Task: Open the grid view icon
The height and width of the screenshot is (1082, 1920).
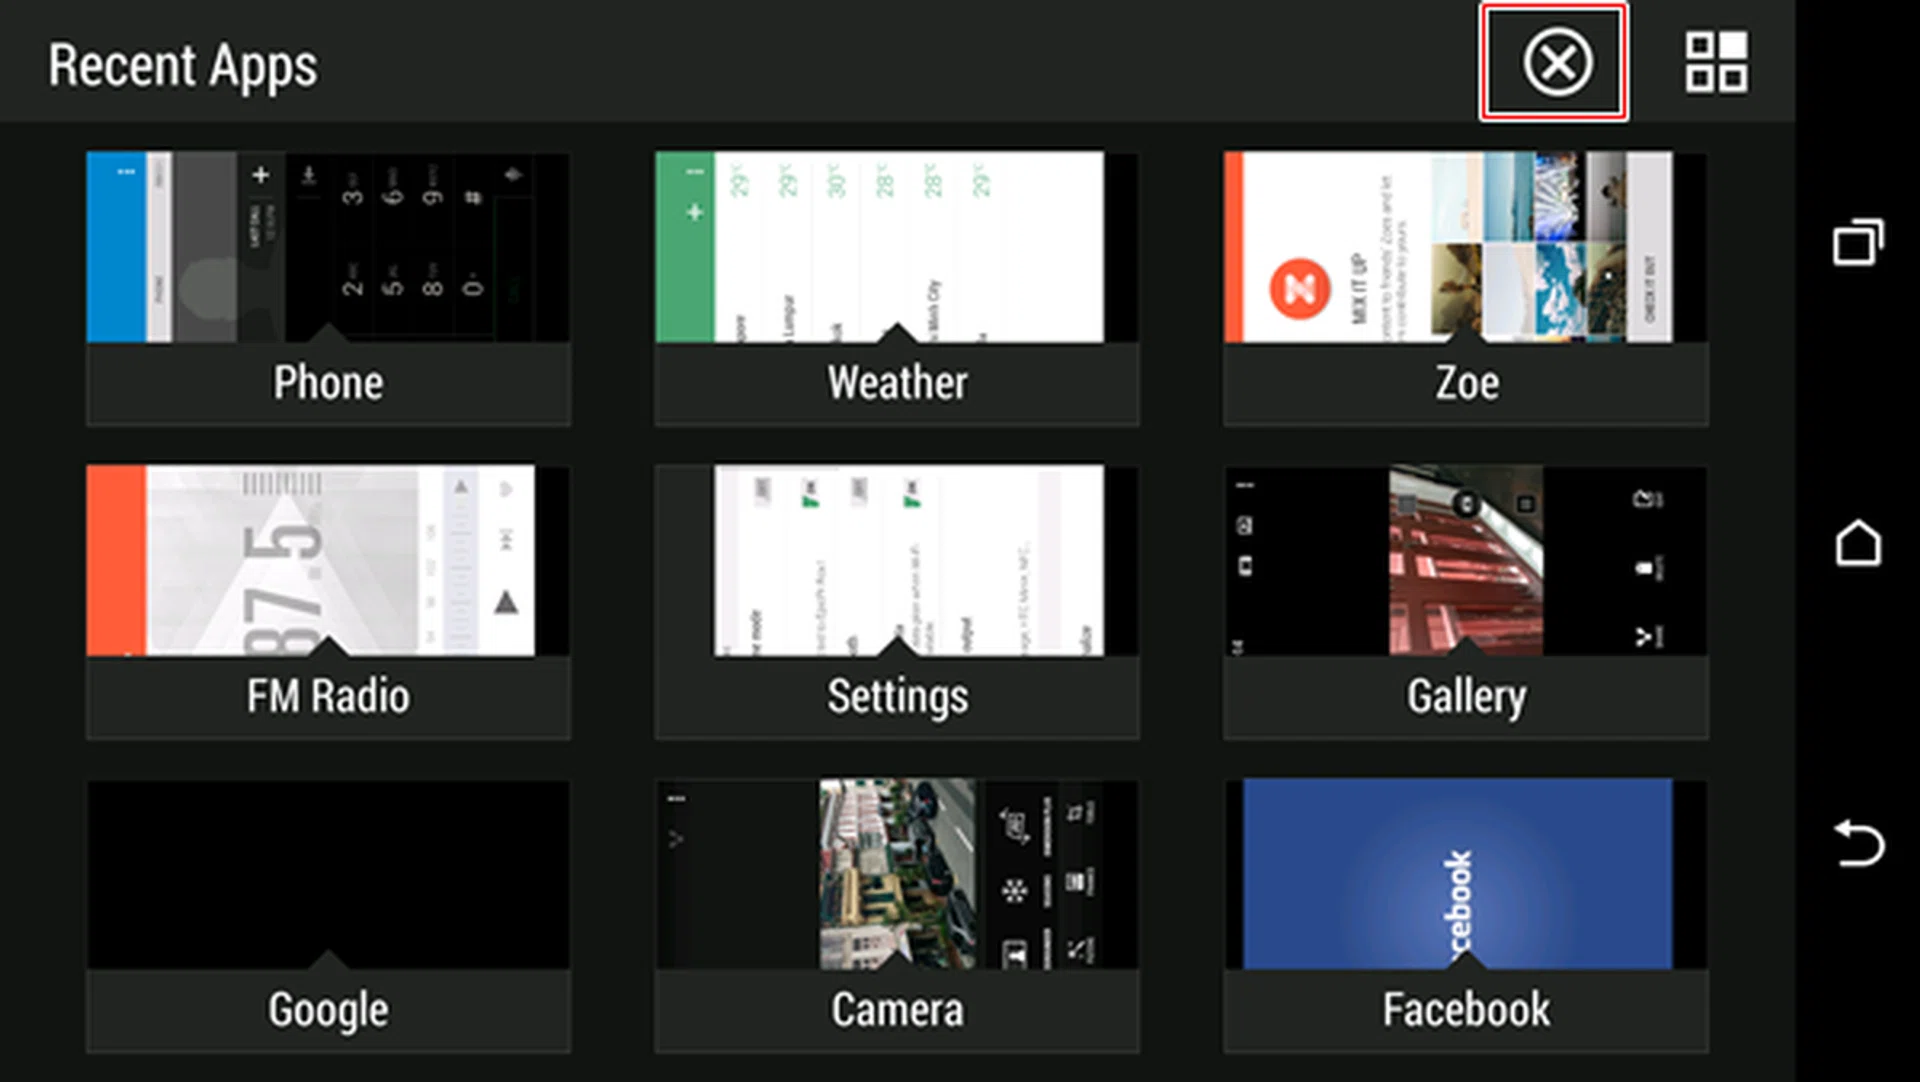Action: click(x=1716, y=63)
